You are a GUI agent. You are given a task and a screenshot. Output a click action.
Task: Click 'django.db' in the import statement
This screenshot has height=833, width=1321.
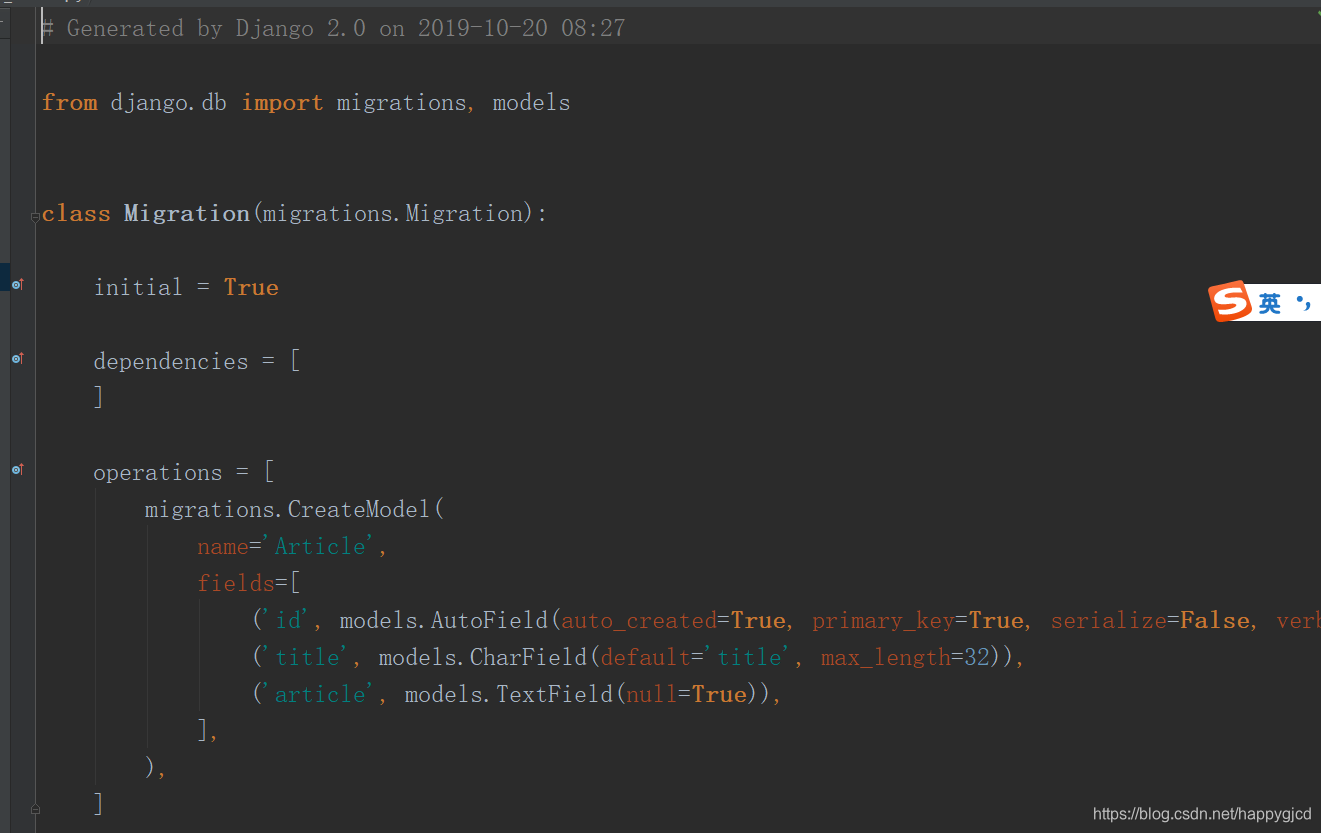tap(169, 103)
